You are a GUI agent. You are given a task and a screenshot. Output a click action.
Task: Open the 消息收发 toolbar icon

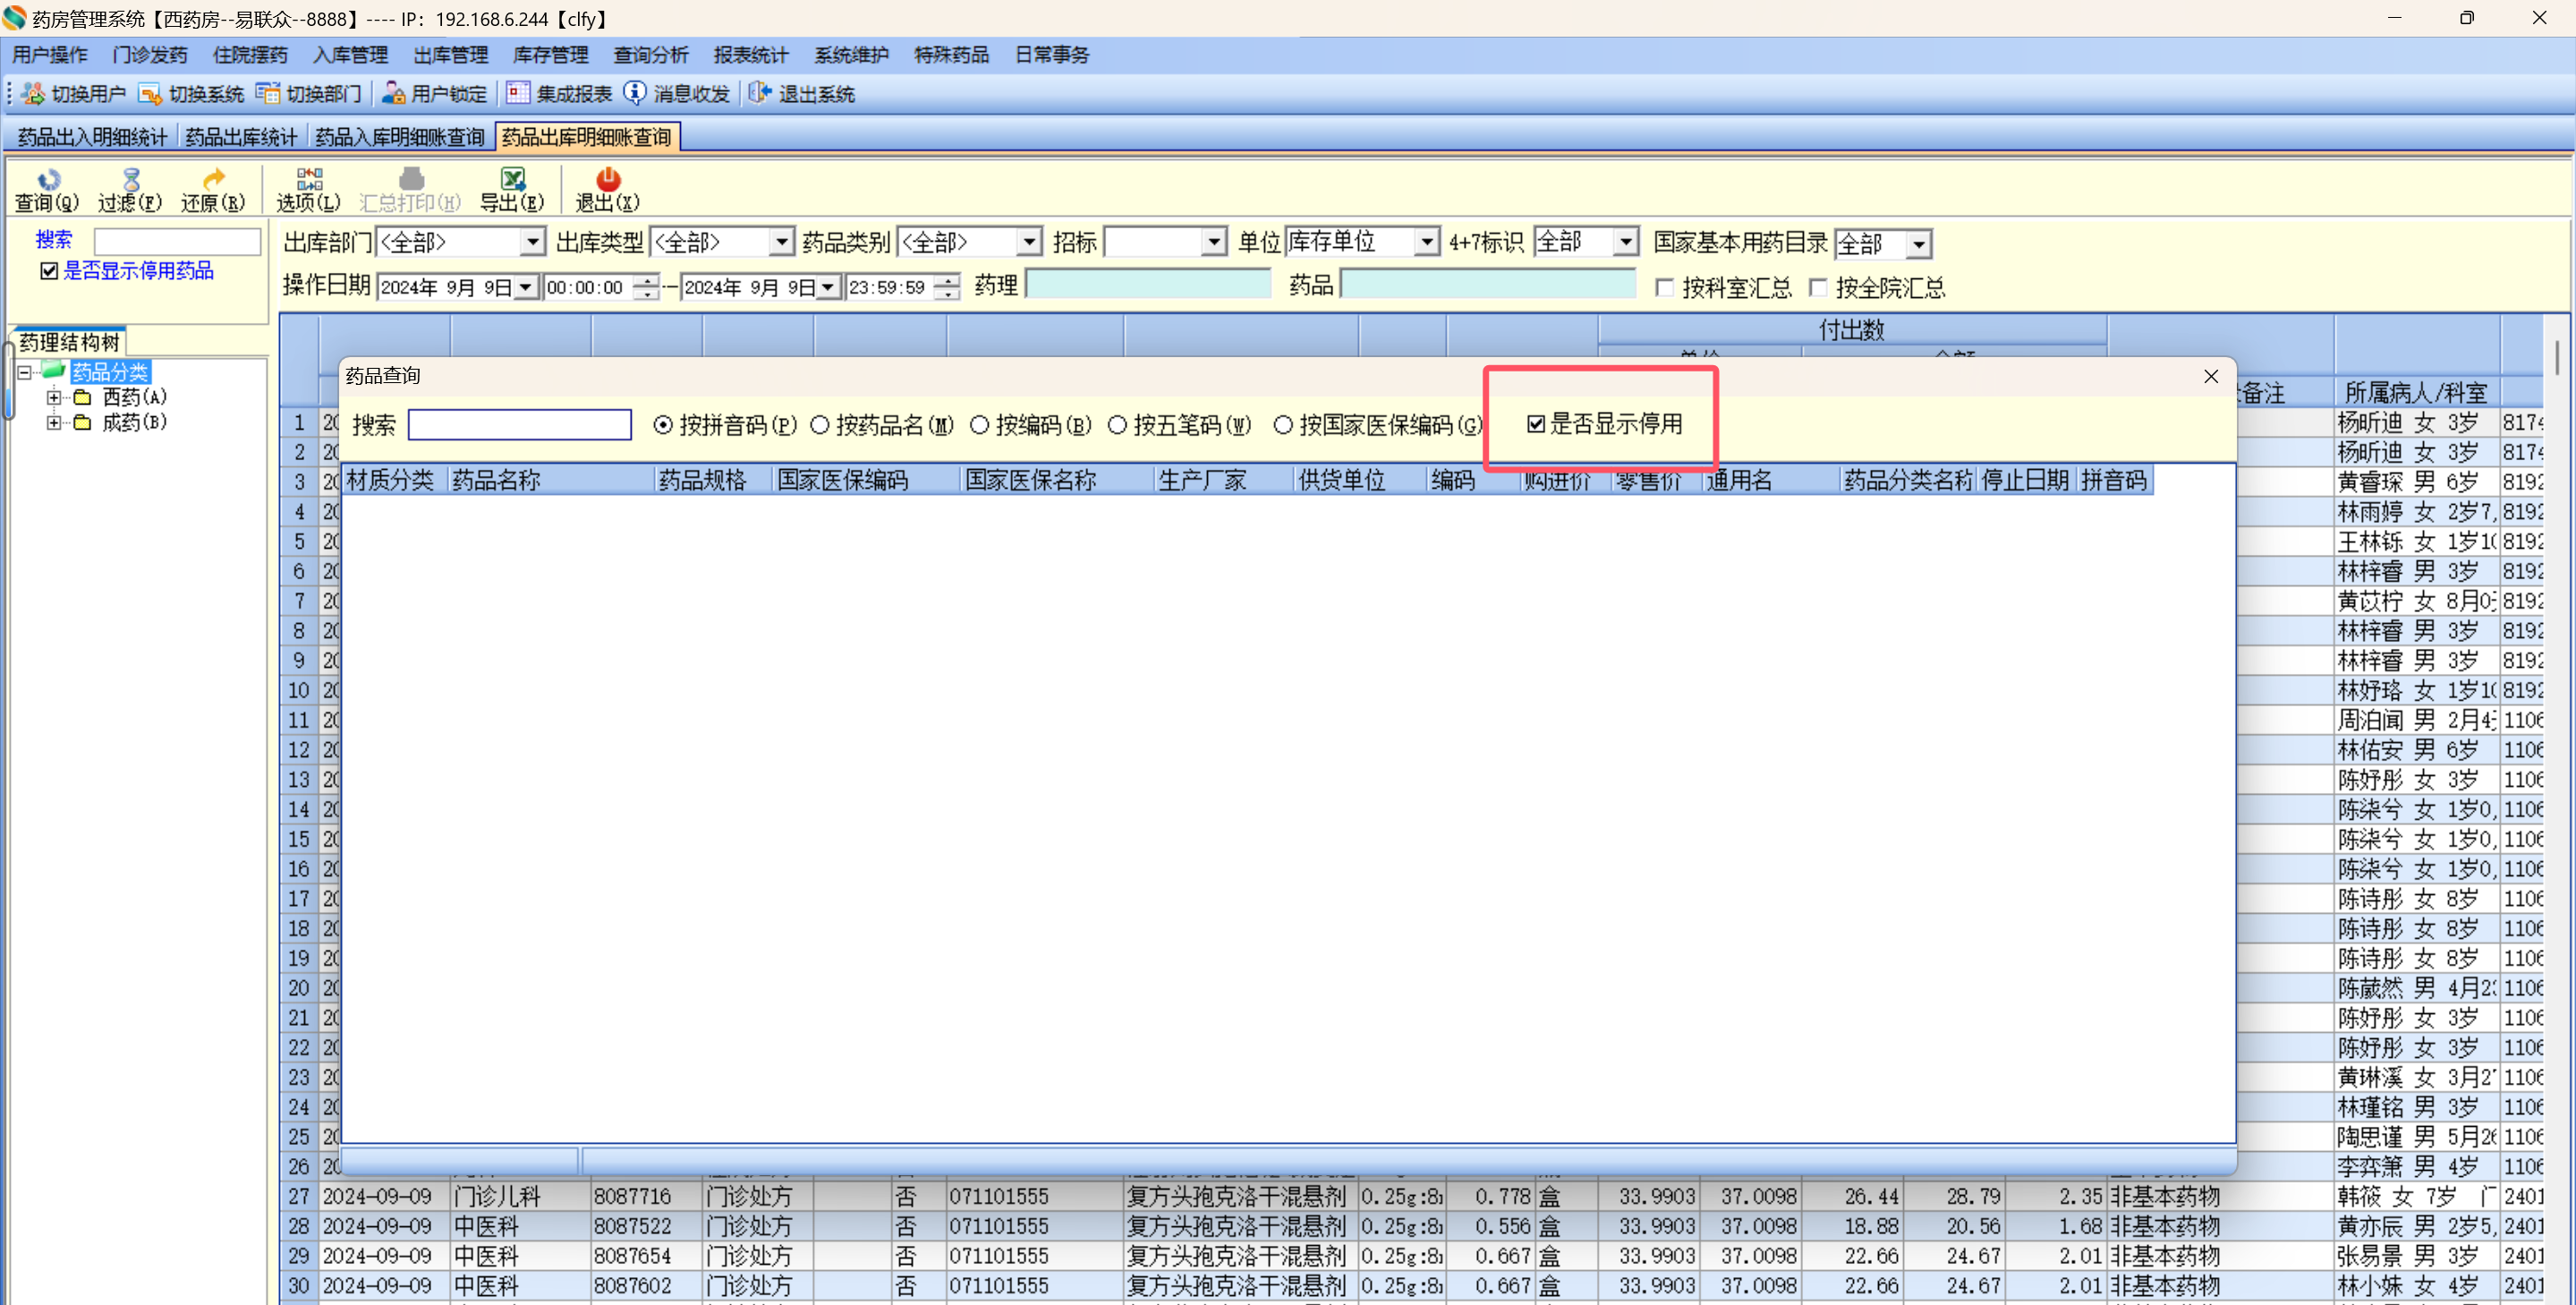(635, 94)
